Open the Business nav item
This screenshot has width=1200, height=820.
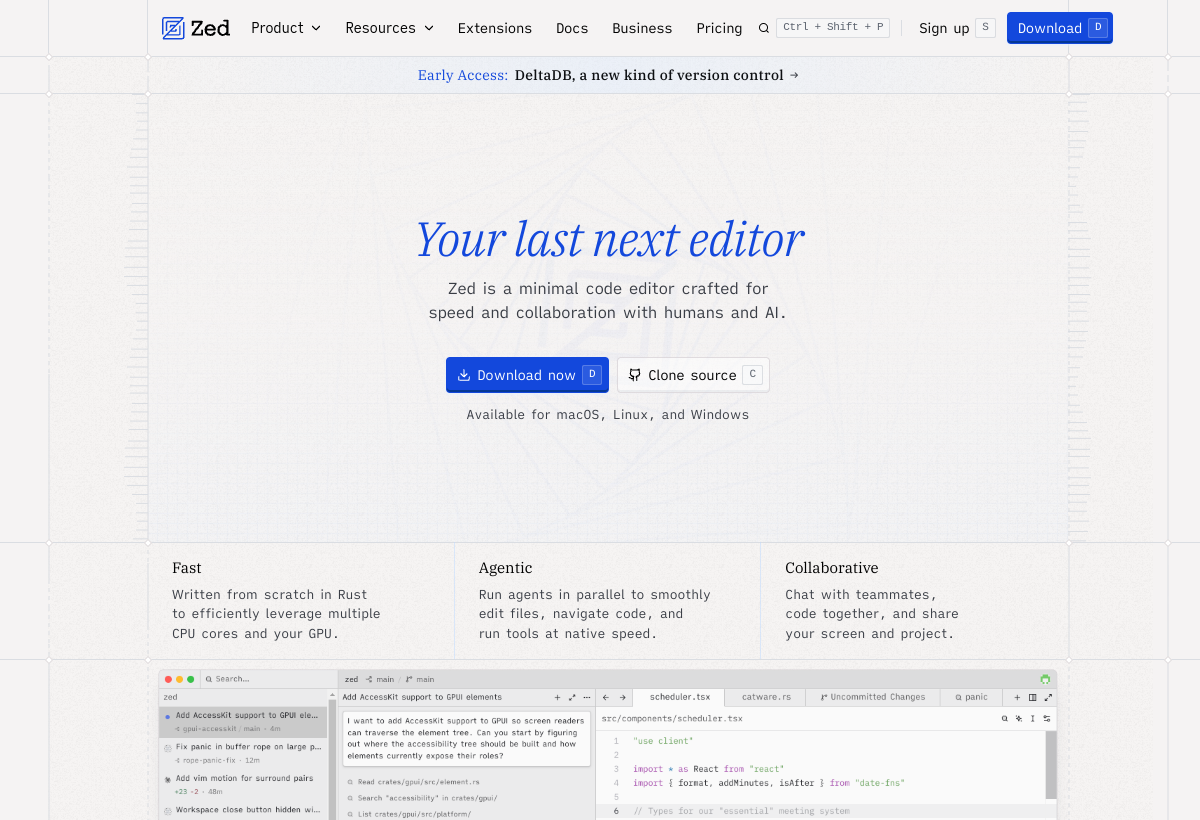tap(642, 28)
